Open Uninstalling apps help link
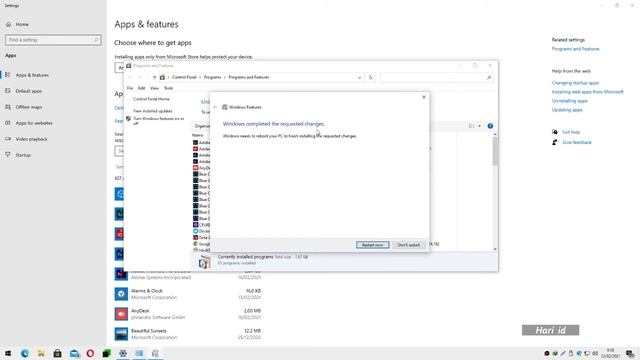640x360 pixels. (569, 101)
